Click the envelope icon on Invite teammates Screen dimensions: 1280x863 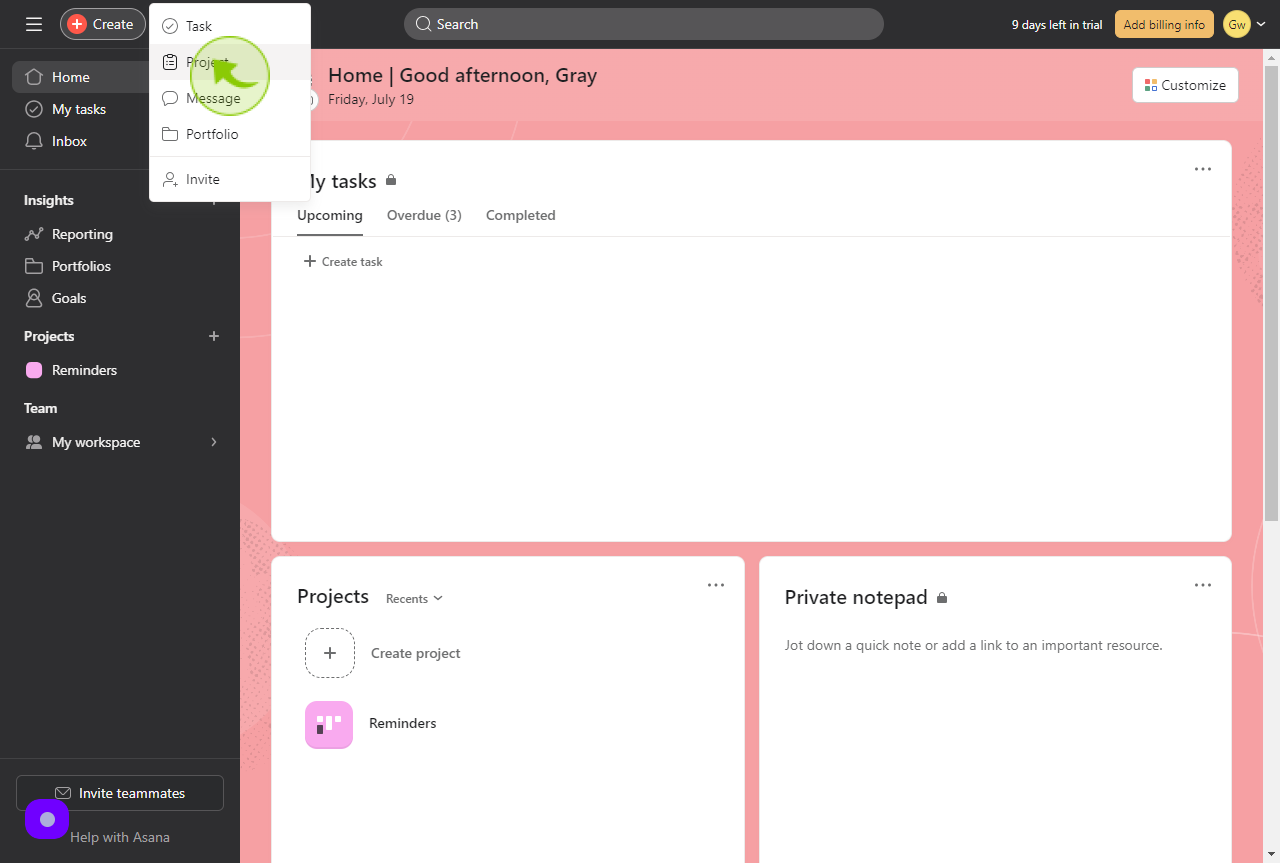63,793
